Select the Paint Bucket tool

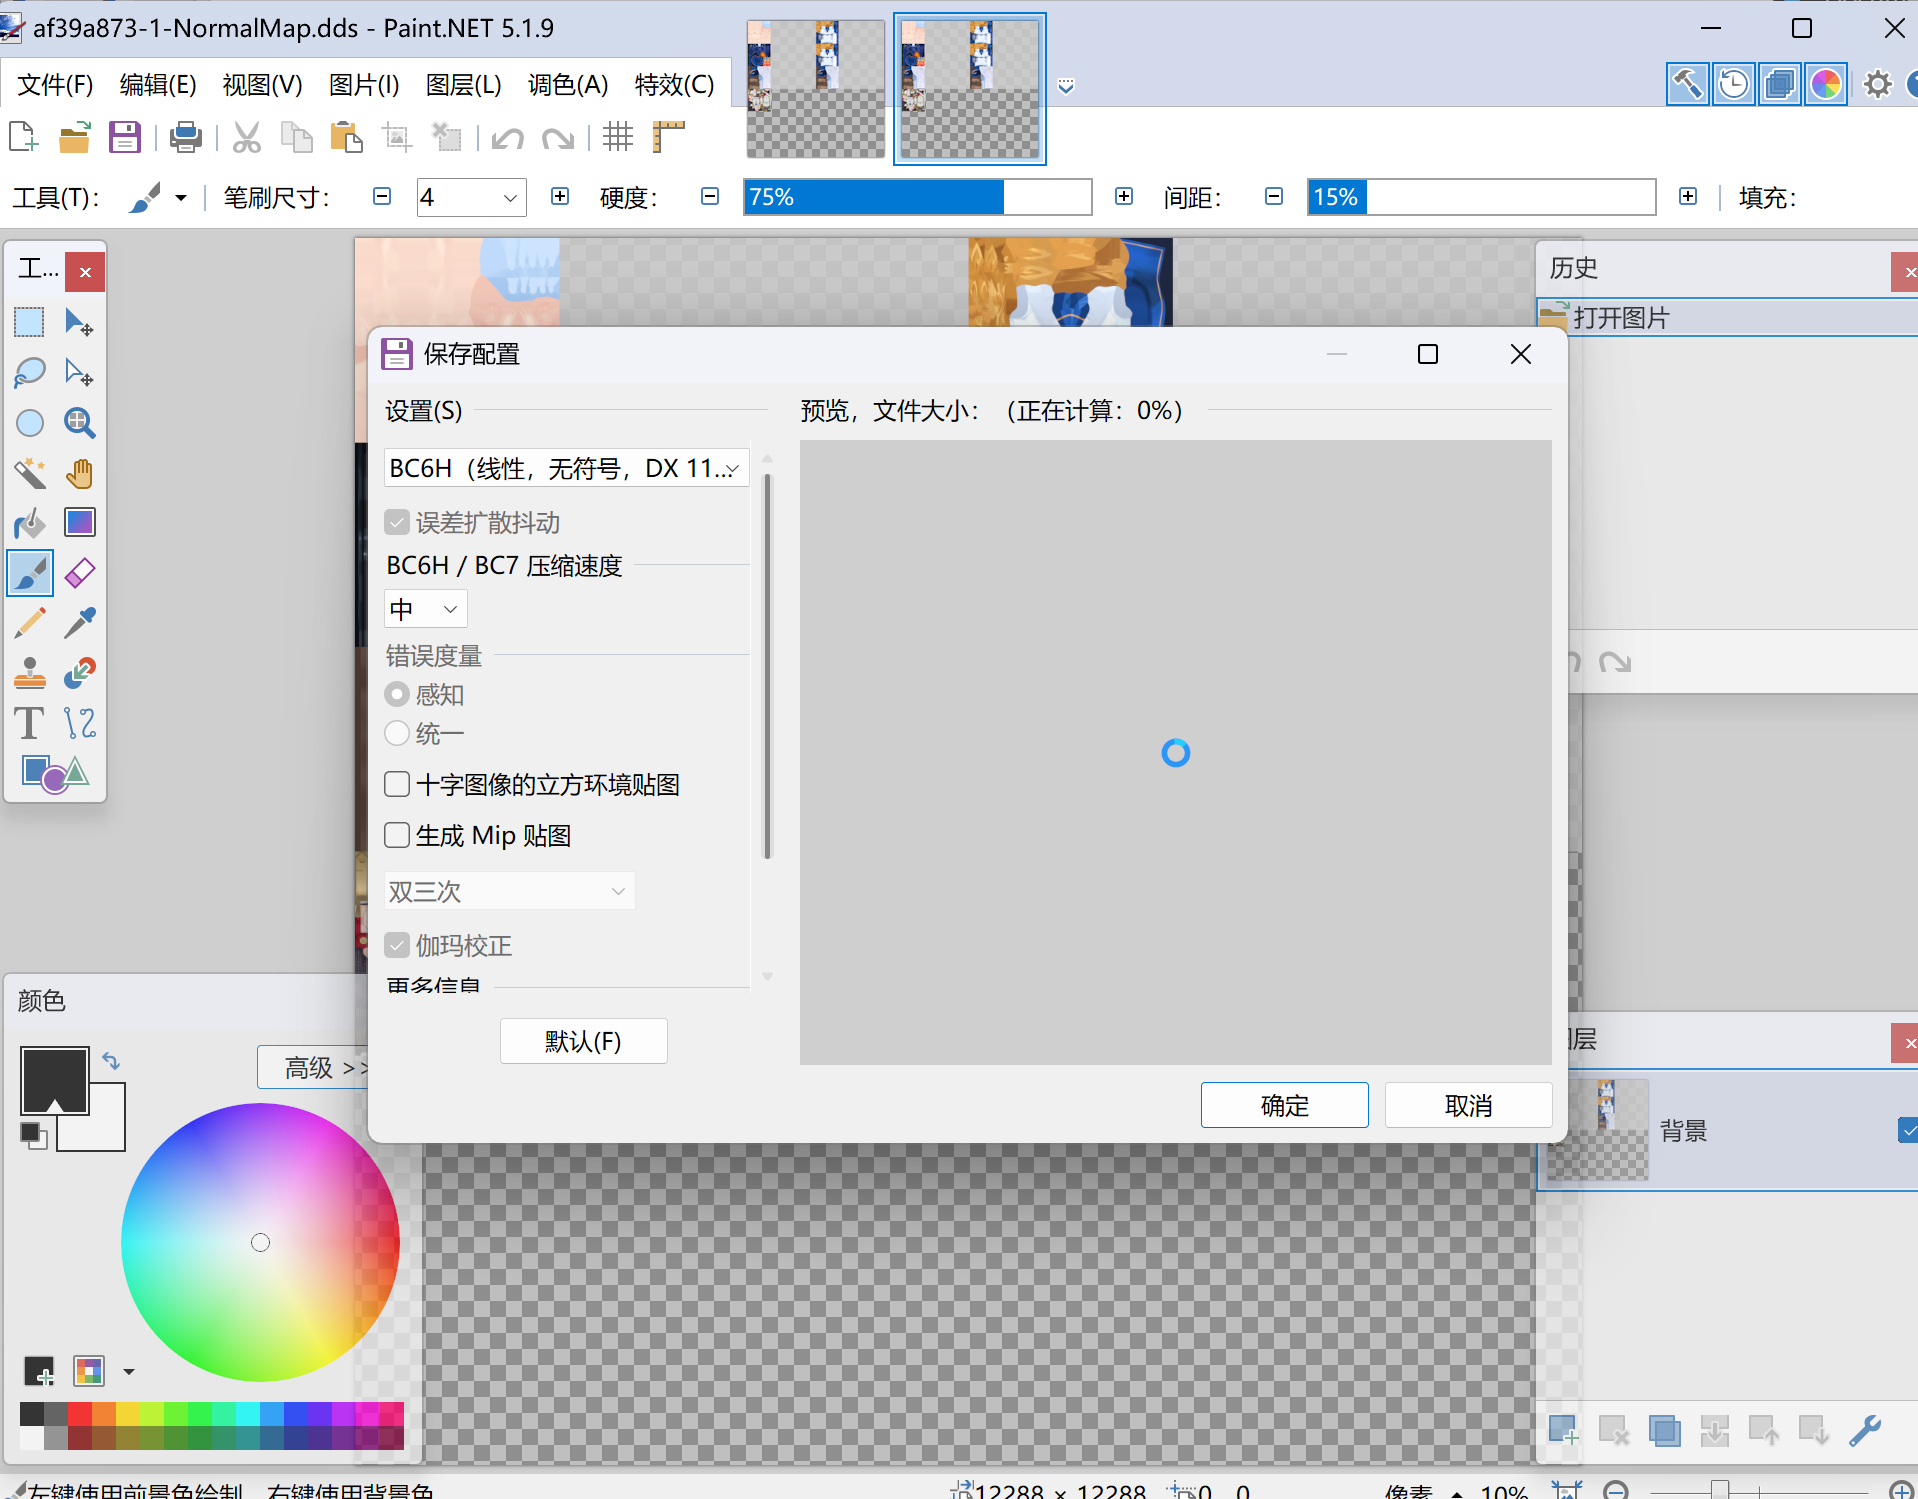point(30,523)
